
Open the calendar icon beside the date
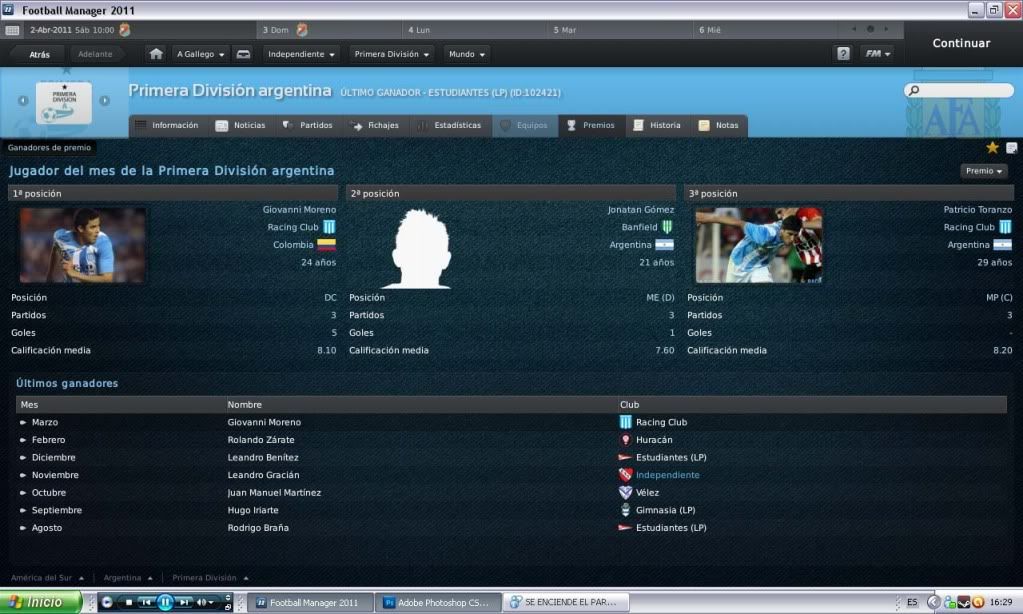(12, 30)
